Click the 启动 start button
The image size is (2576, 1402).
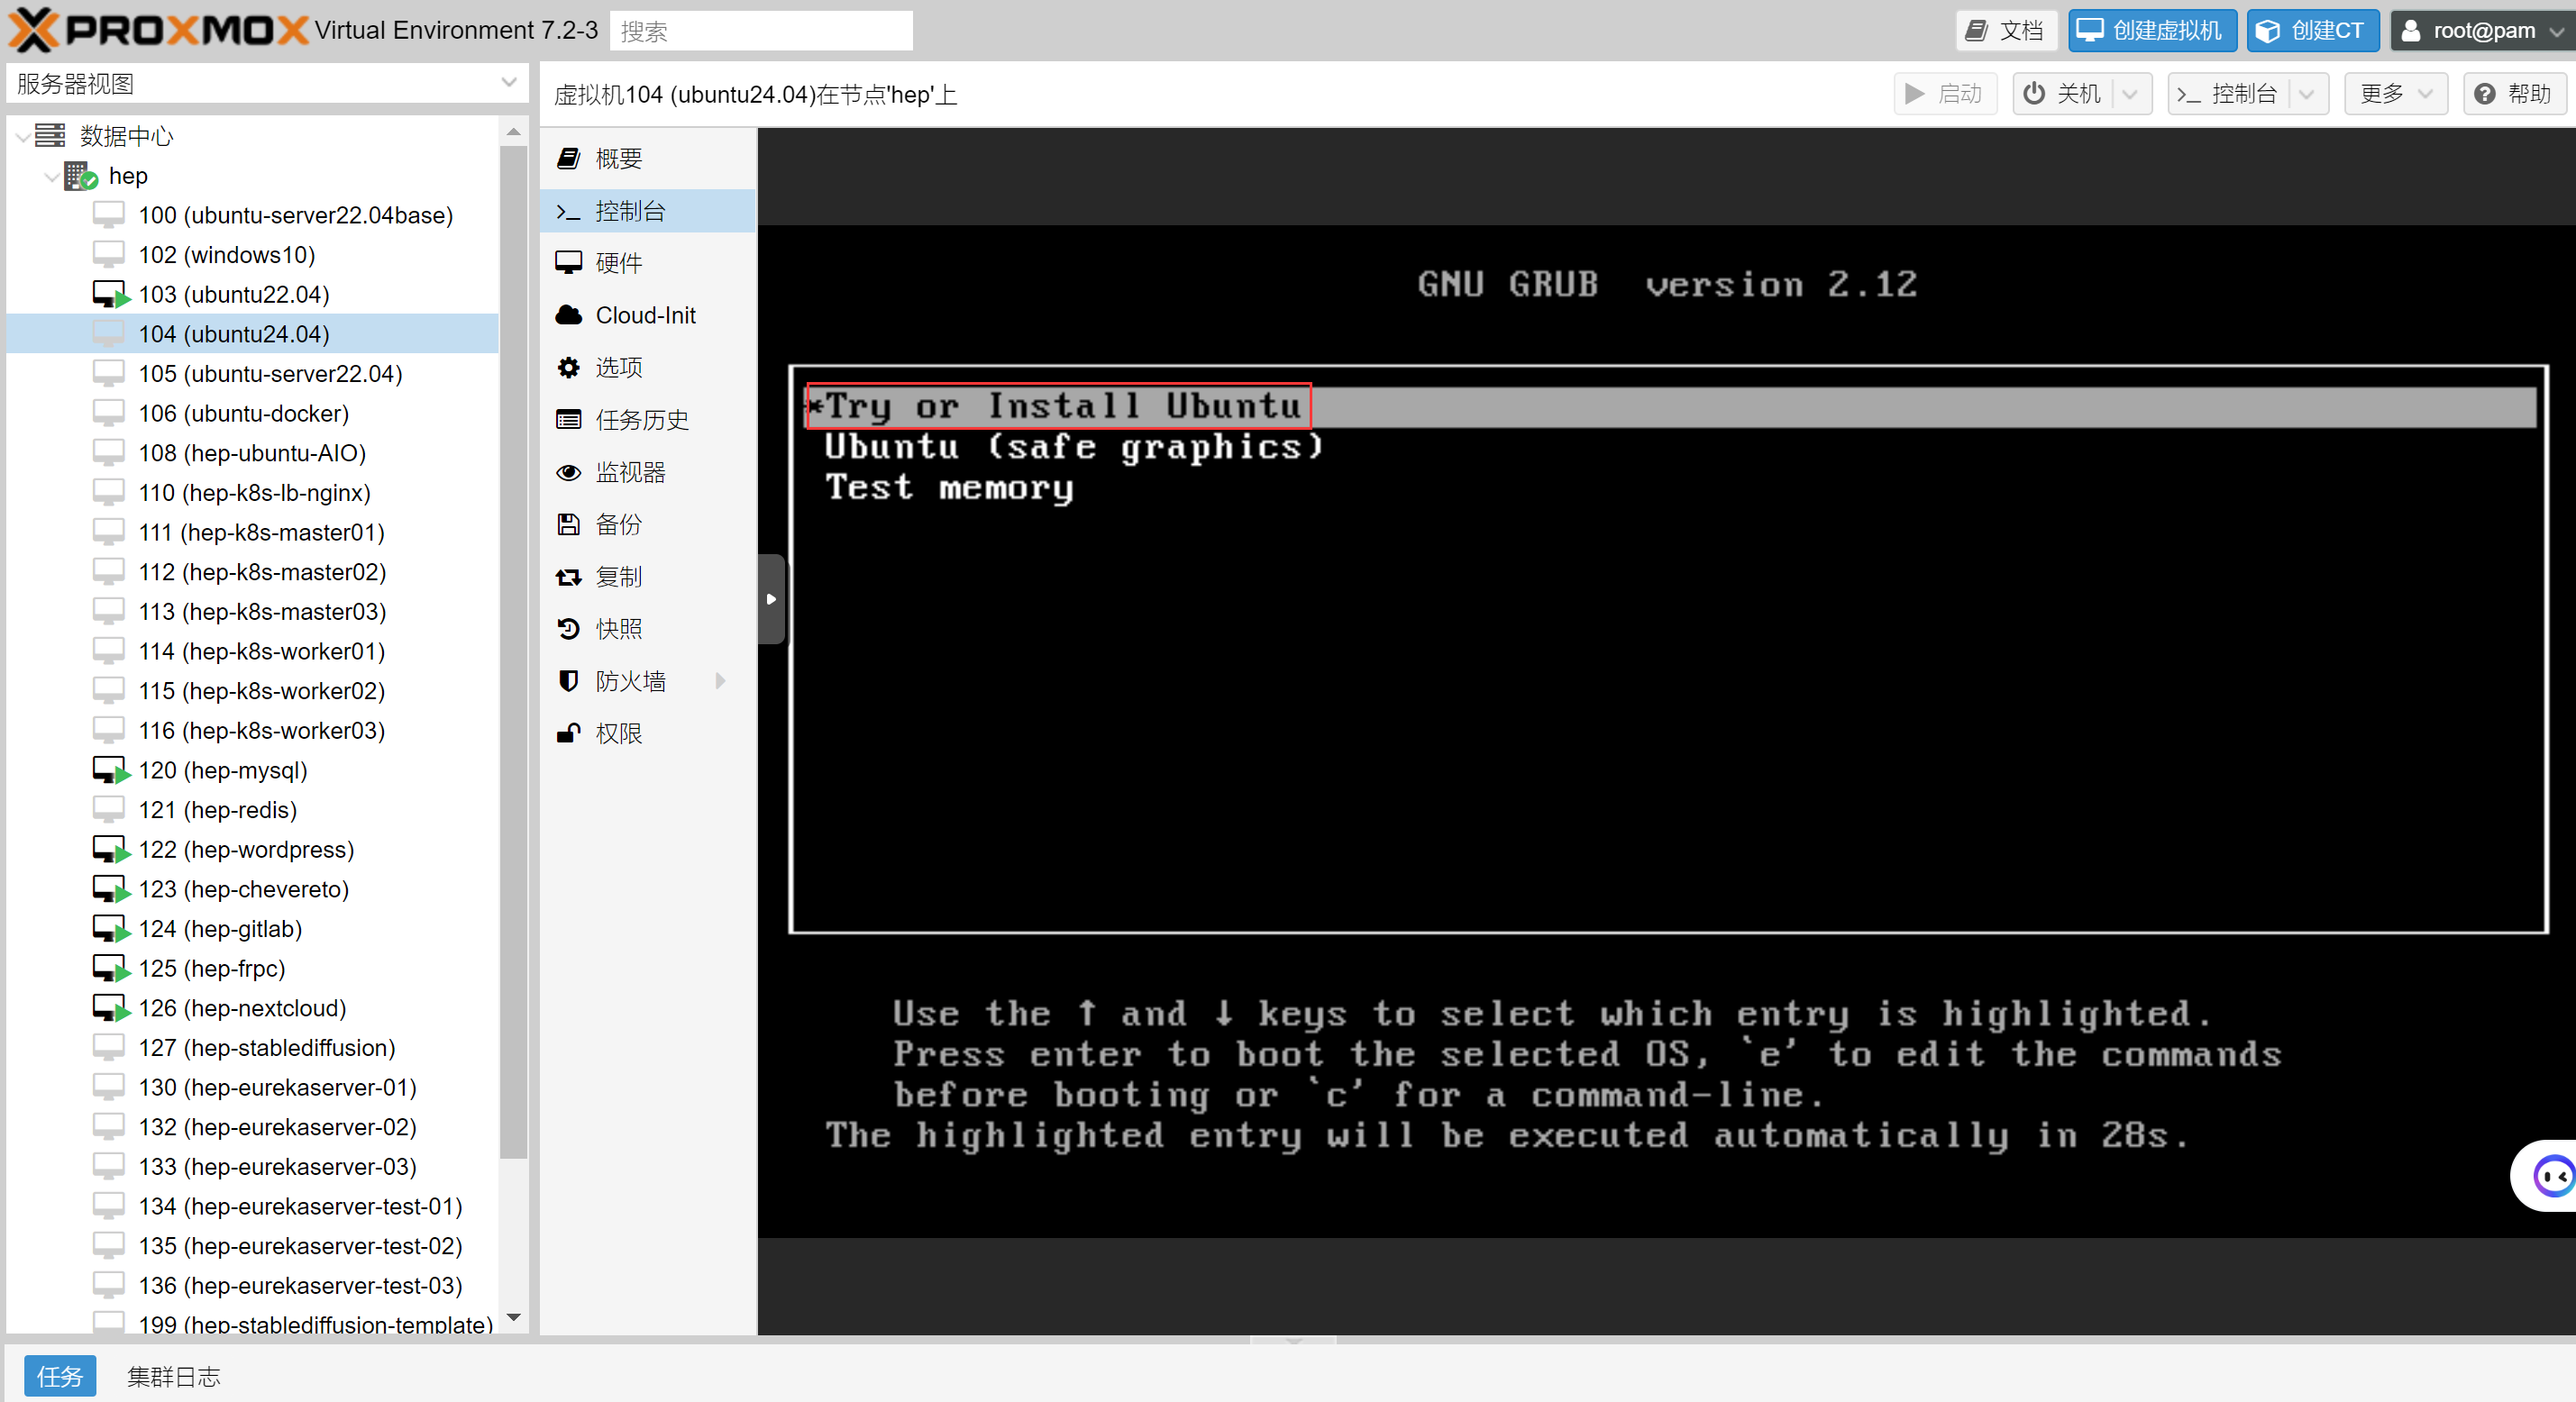pos(1944,94)
